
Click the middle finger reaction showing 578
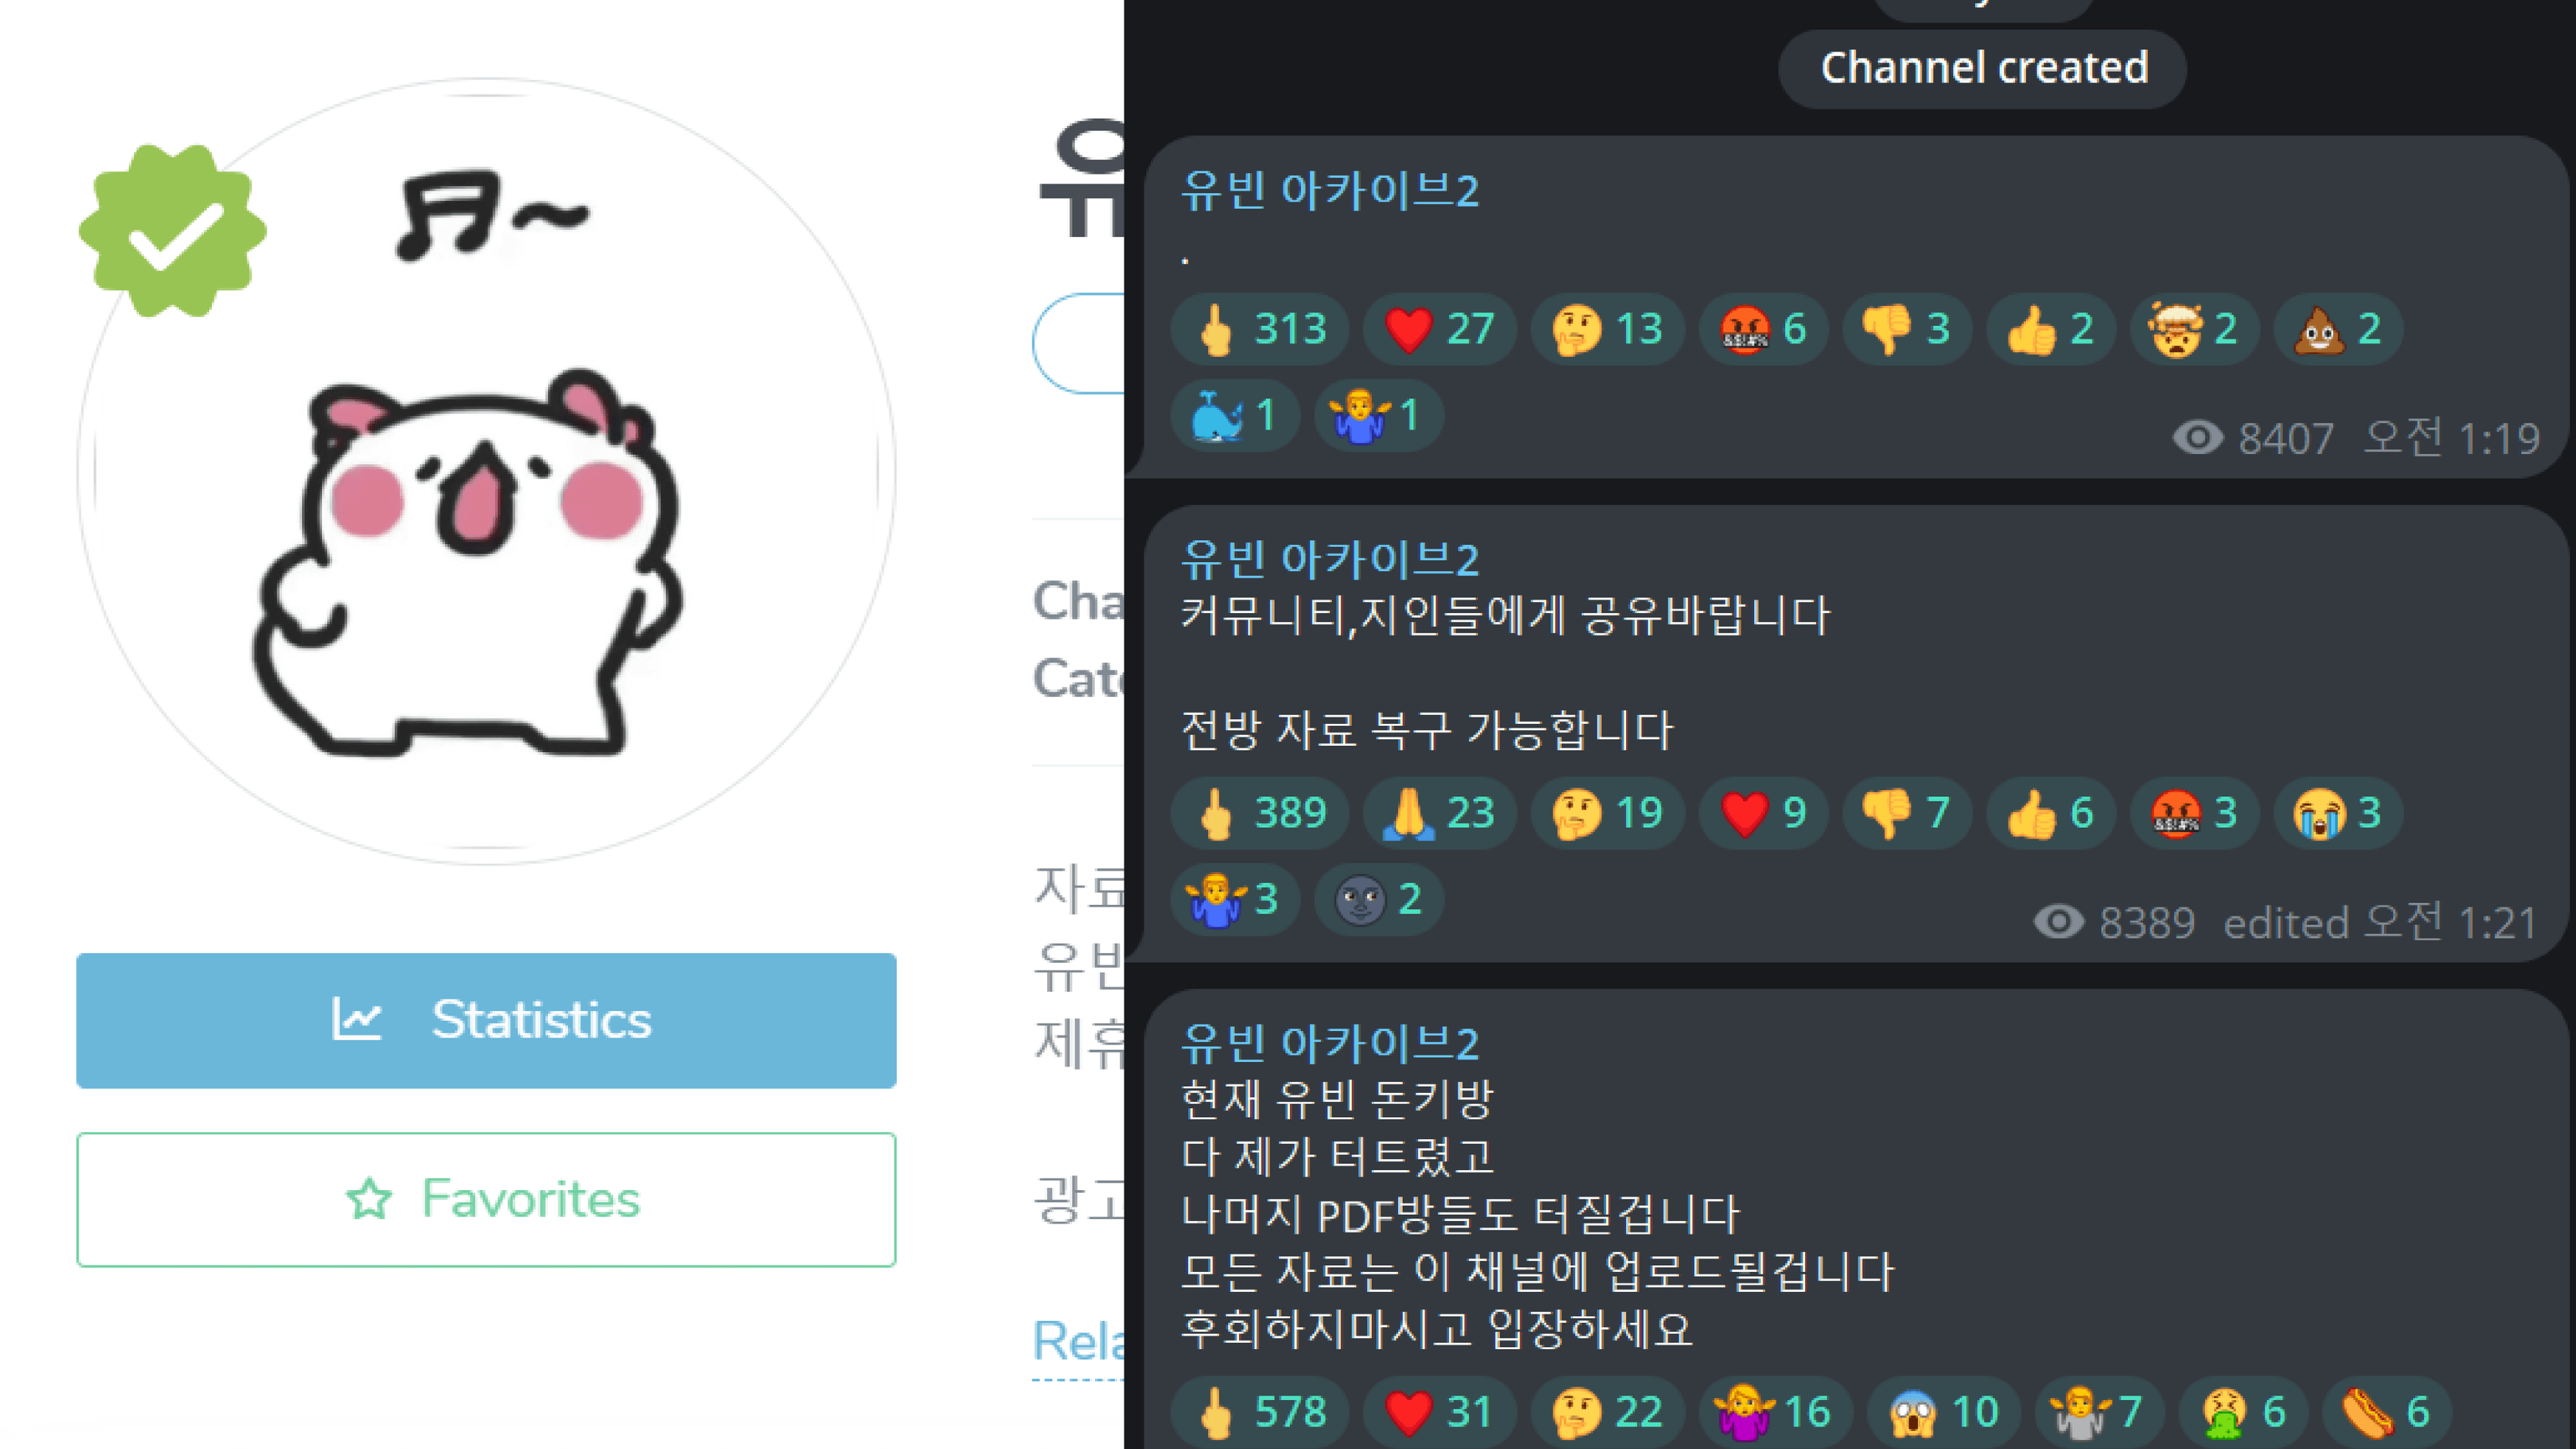click(x=1260, y=1412)
